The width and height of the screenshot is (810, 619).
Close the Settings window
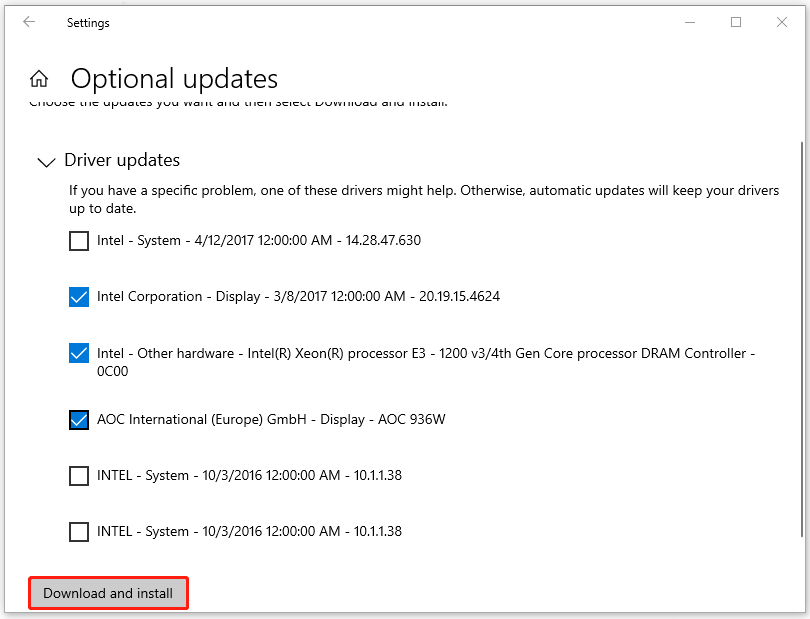pos(783,22)
